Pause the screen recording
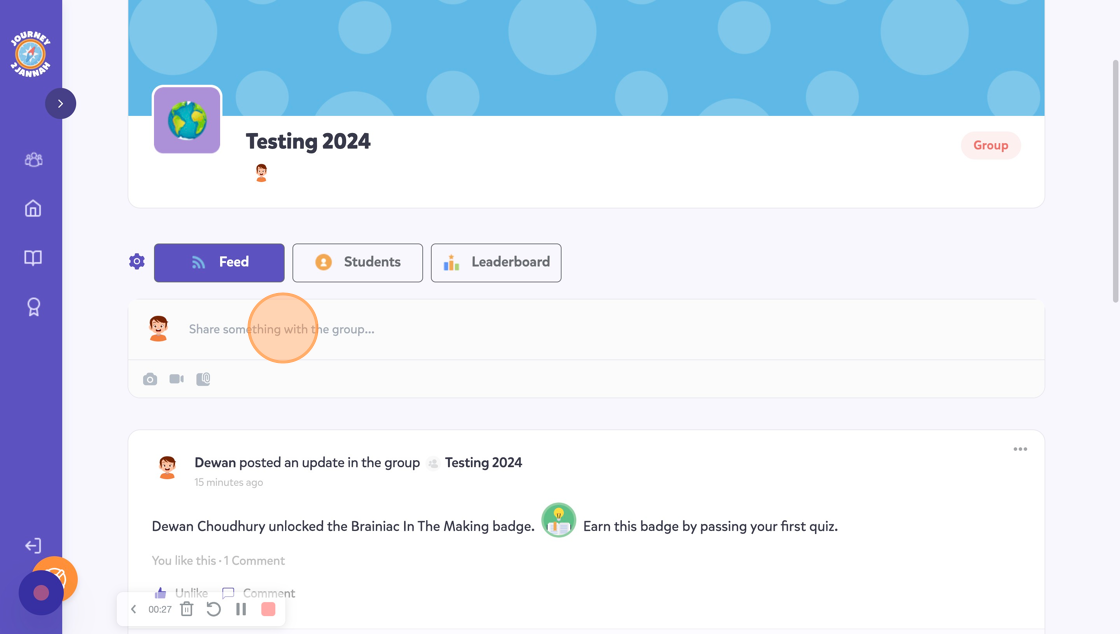 click(x=241, y=609)
